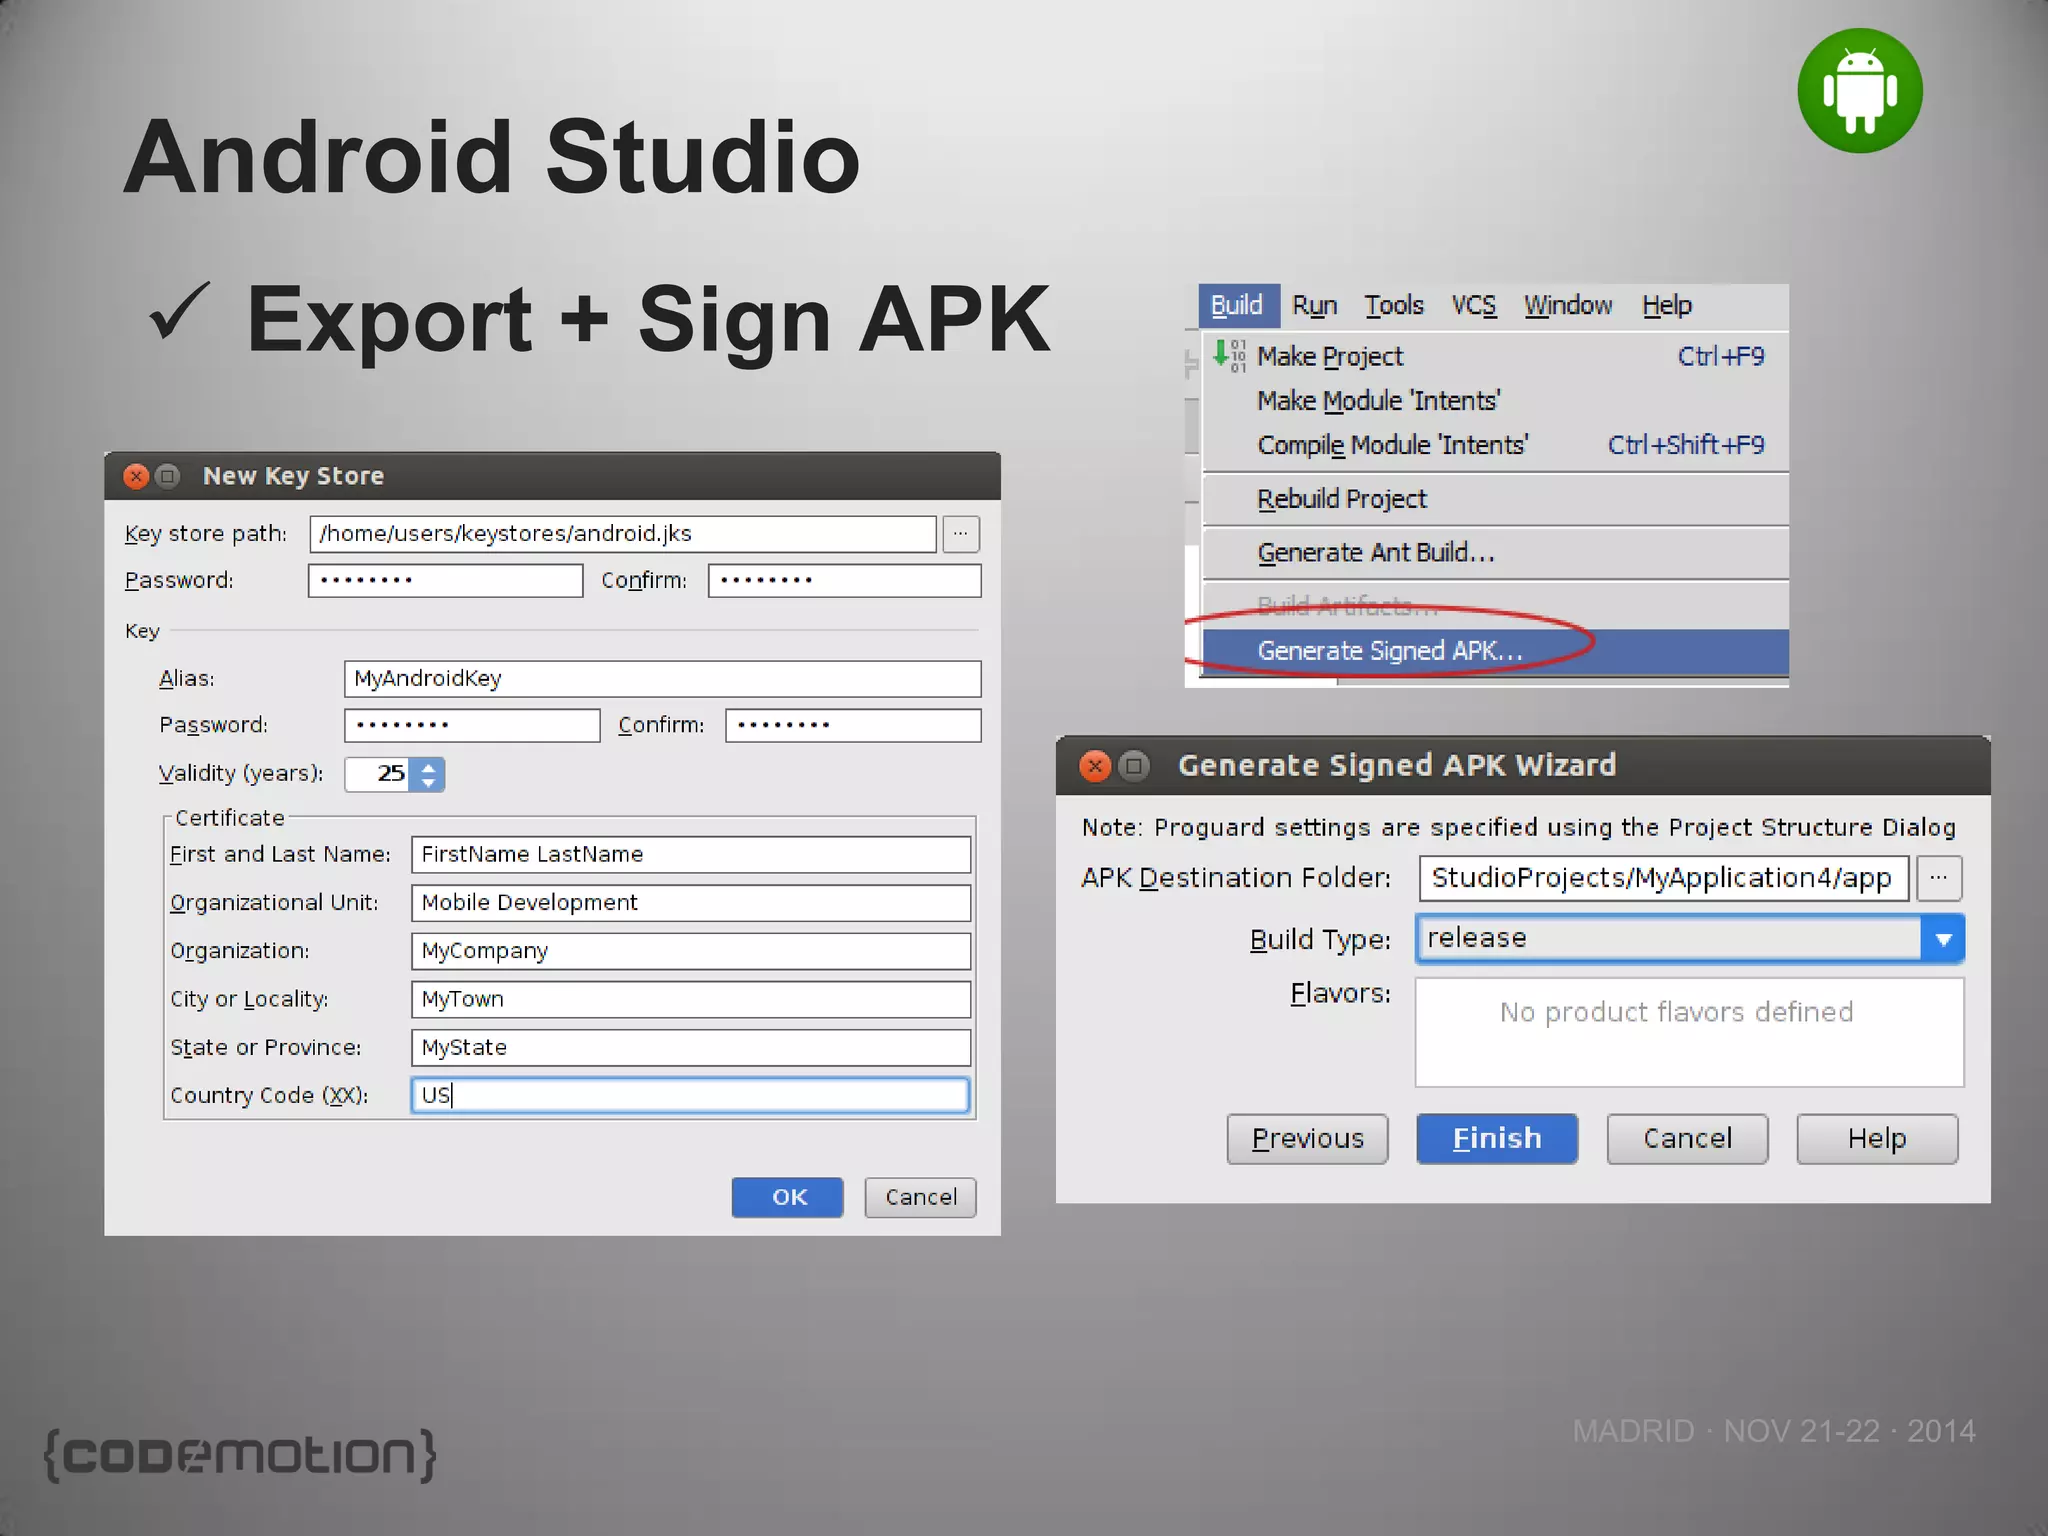Choose Make Module 'Intents' entry
This screenshot has height=1536, width=2048.
(x=1496, y=400)
